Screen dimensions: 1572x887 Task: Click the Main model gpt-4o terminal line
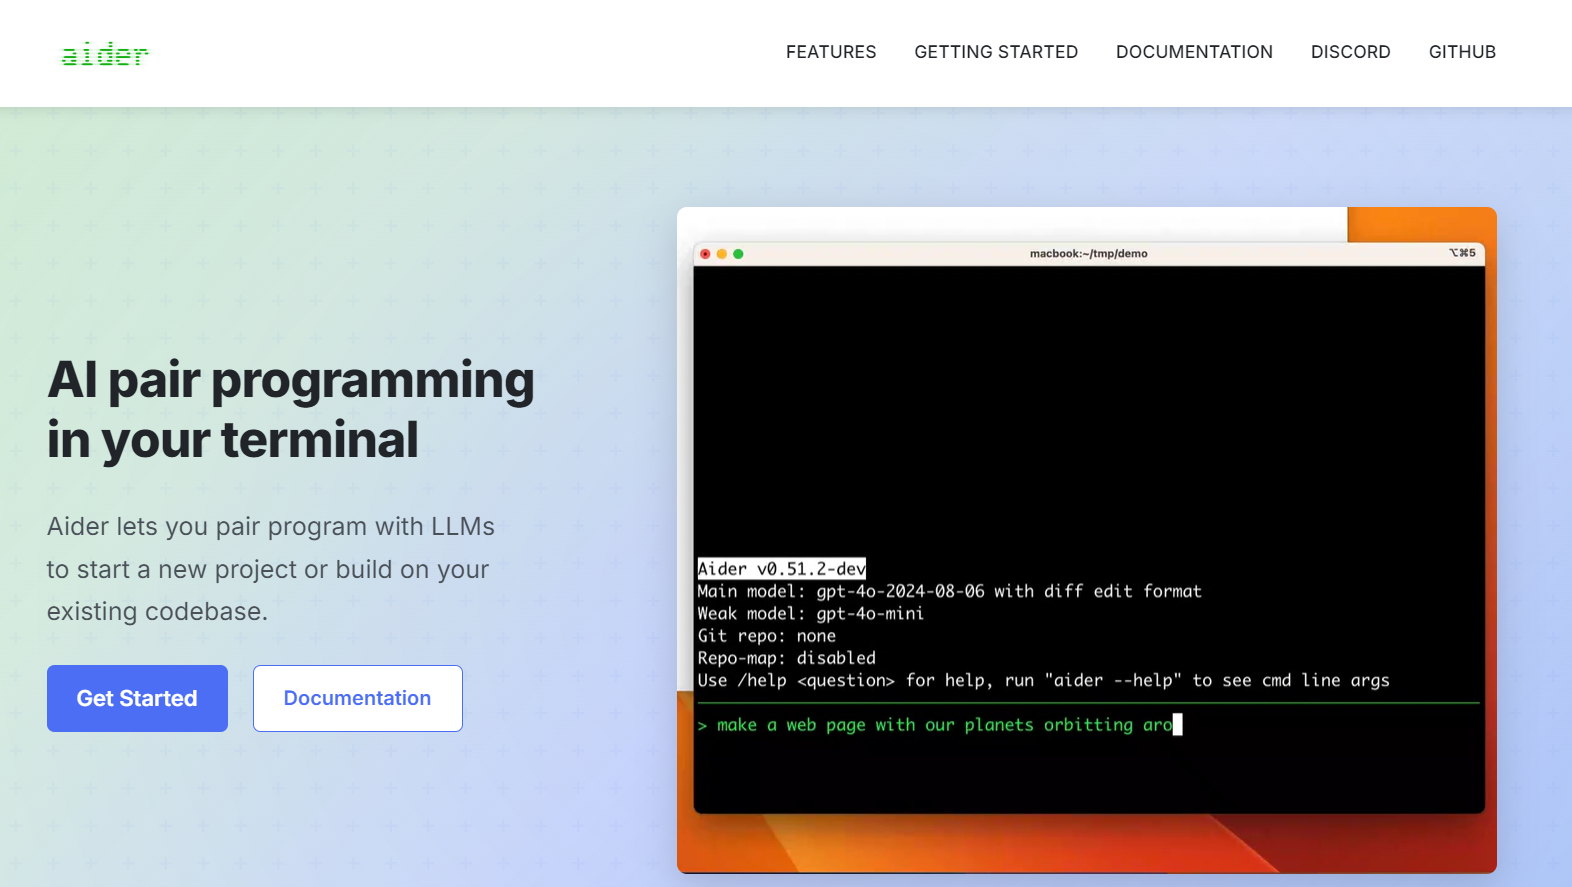[948, 591]
